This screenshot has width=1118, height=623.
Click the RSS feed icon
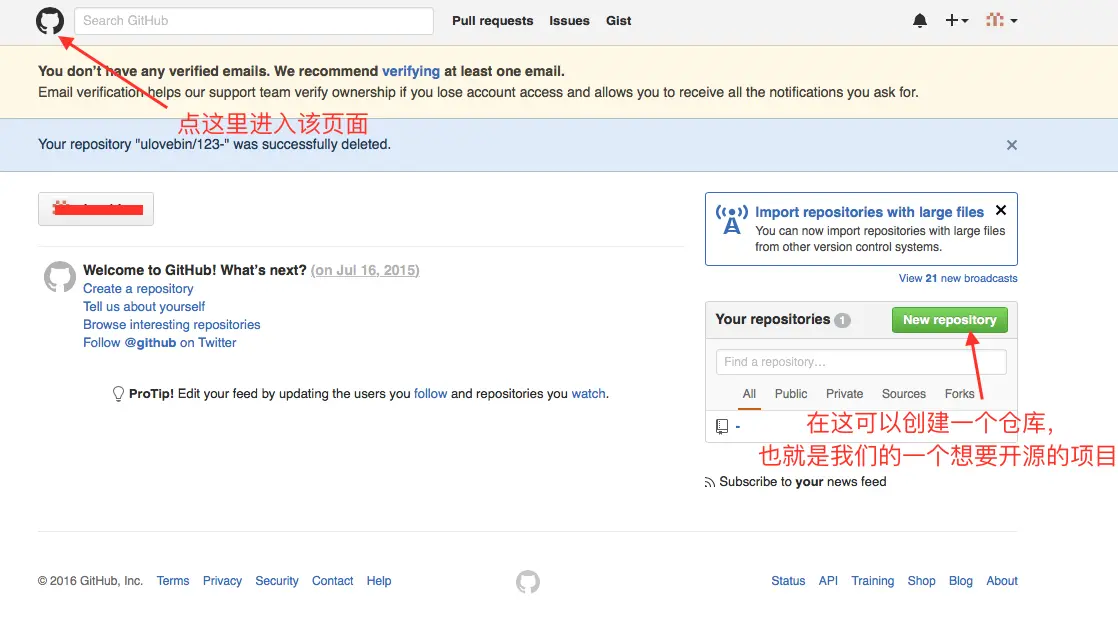pos(709,483)
